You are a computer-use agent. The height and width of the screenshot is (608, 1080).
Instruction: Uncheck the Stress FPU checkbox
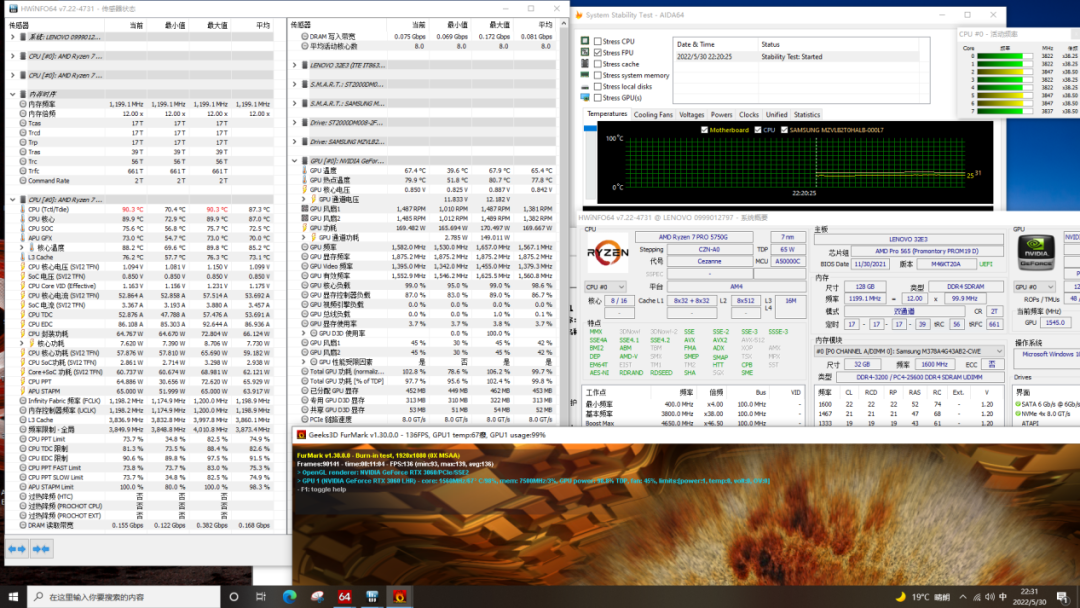tap(598, 52)
